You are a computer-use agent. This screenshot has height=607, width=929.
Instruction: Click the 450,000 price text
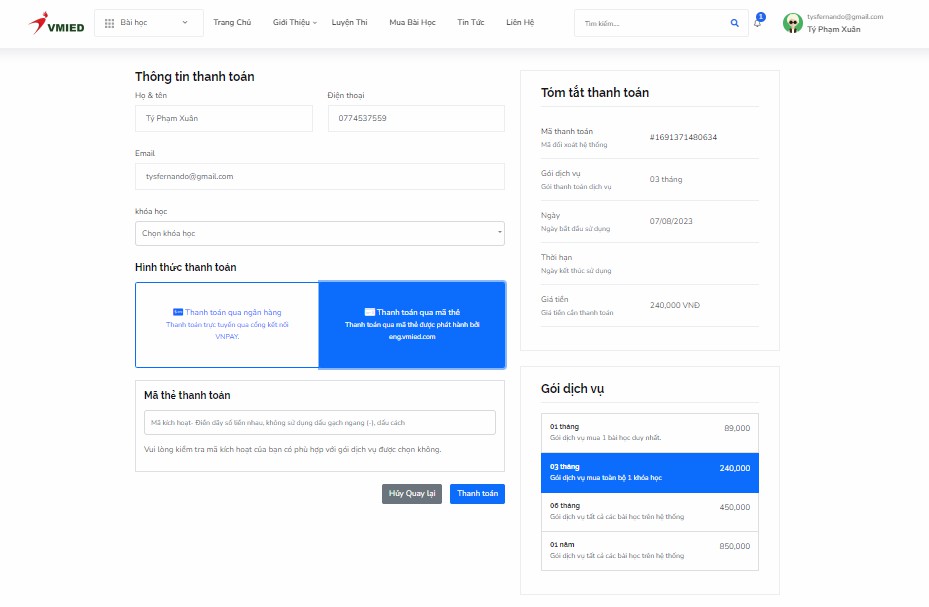pyautogui.click(x=735, y=508)
